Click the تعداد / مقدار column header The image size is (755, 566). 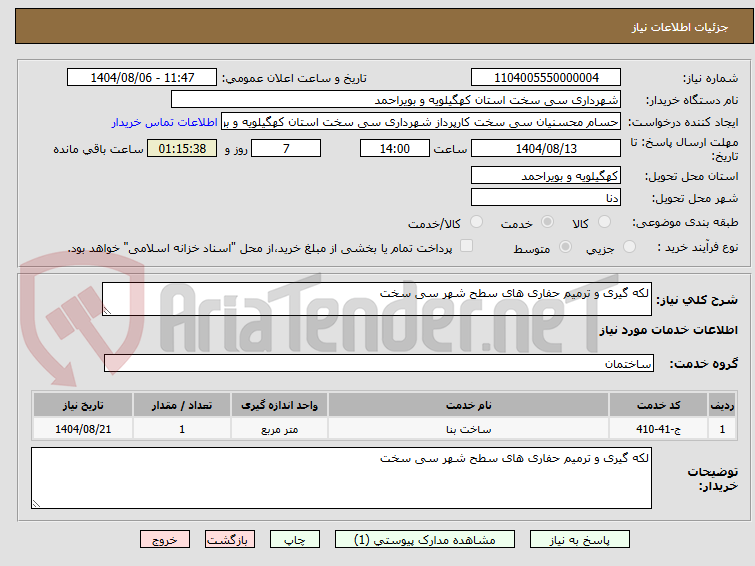(x=182, y=405)
